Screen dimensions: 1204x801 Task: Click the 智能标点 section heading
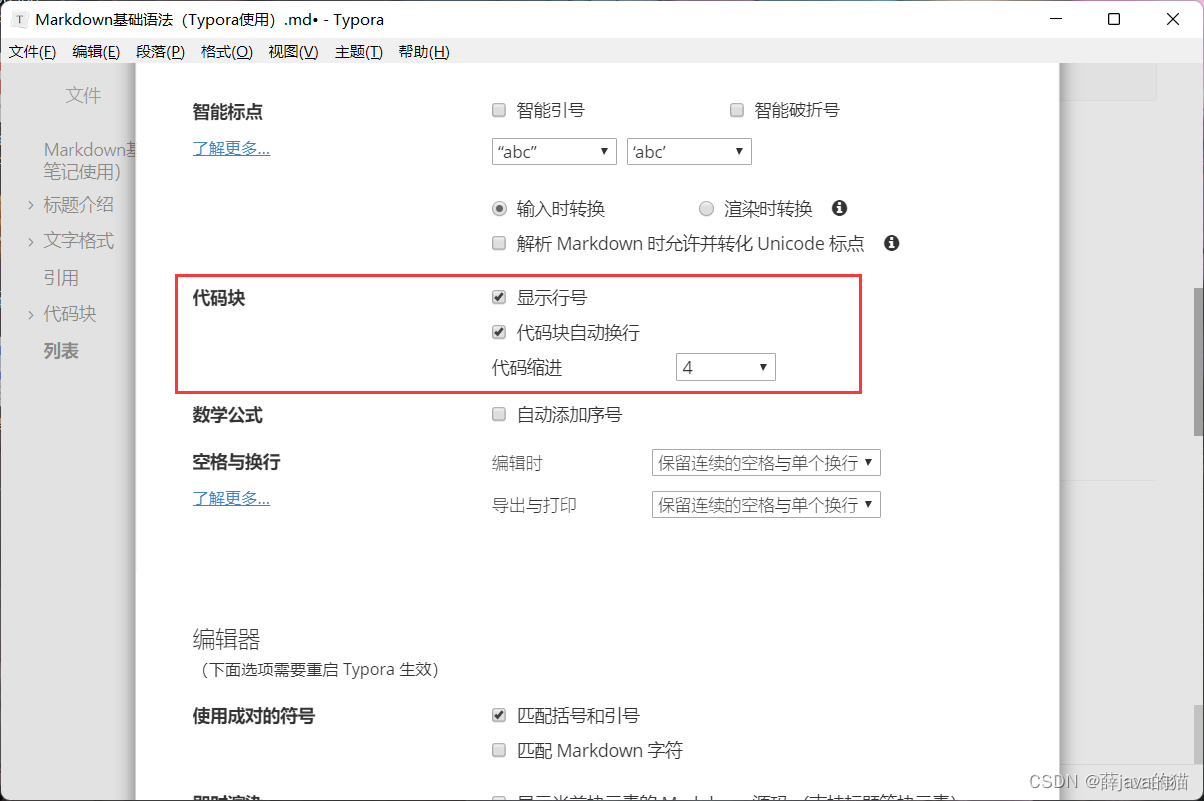coord(228,111)
